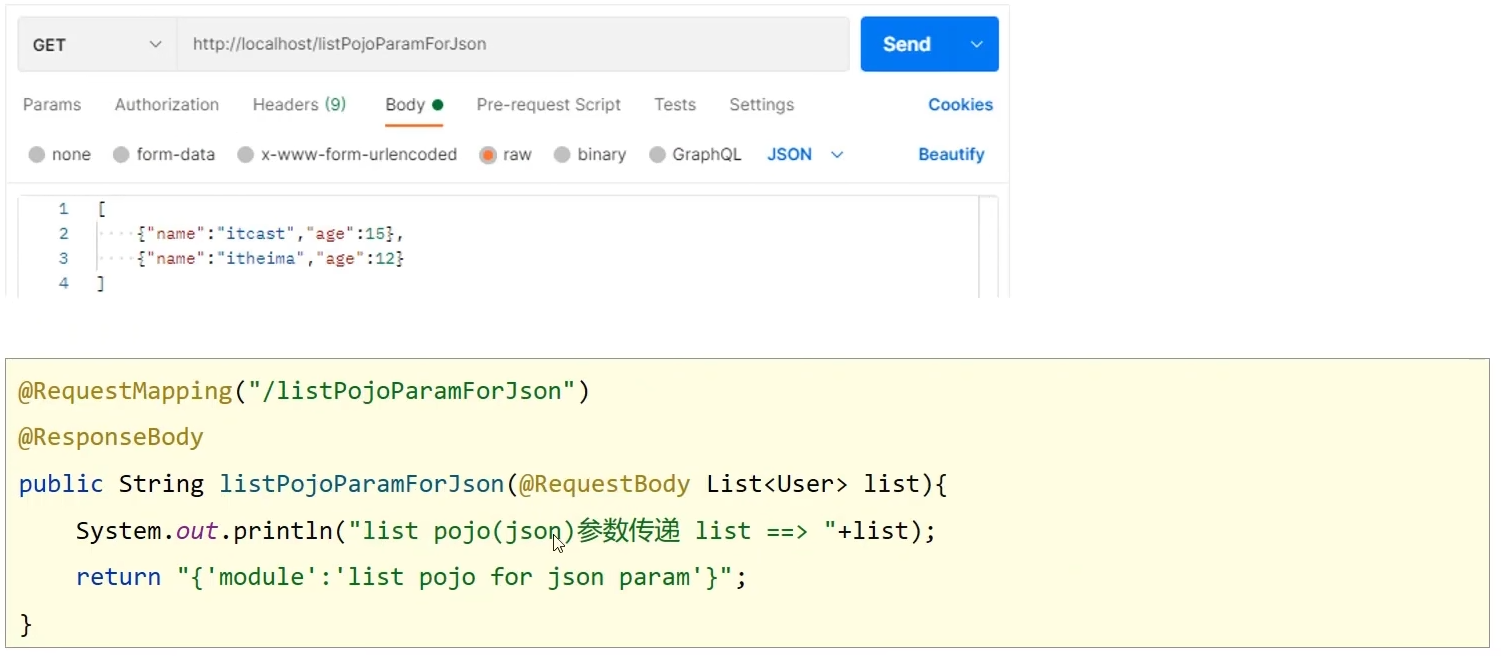Click the System.out.println code line
The height and width of the screenshot is (659, 1503).
tap(506, 531)
